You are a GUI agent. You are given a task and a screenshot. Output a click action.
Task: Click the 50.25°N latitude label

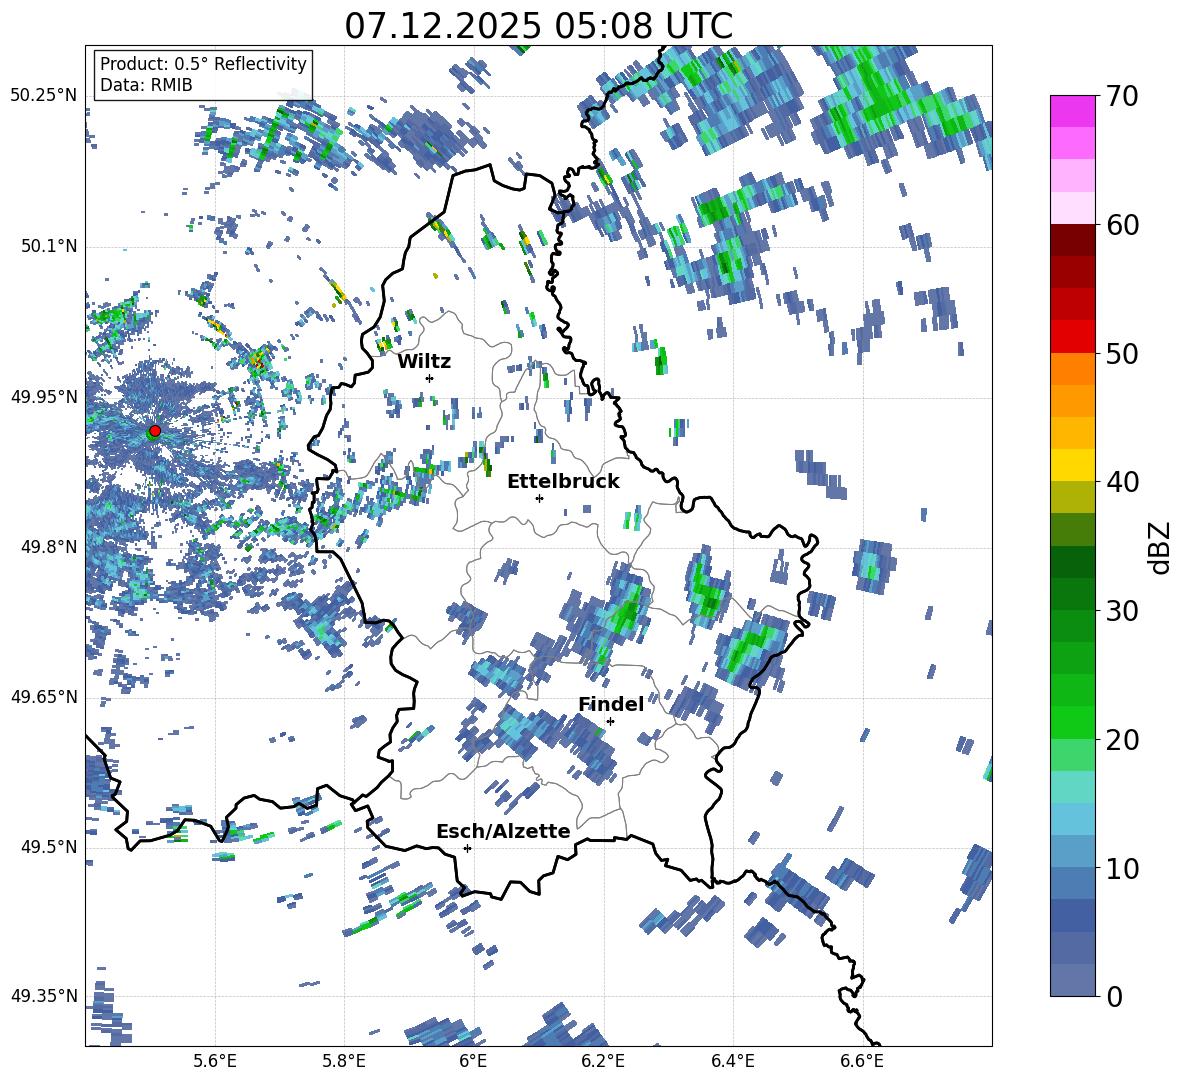(x=45, y=96)
